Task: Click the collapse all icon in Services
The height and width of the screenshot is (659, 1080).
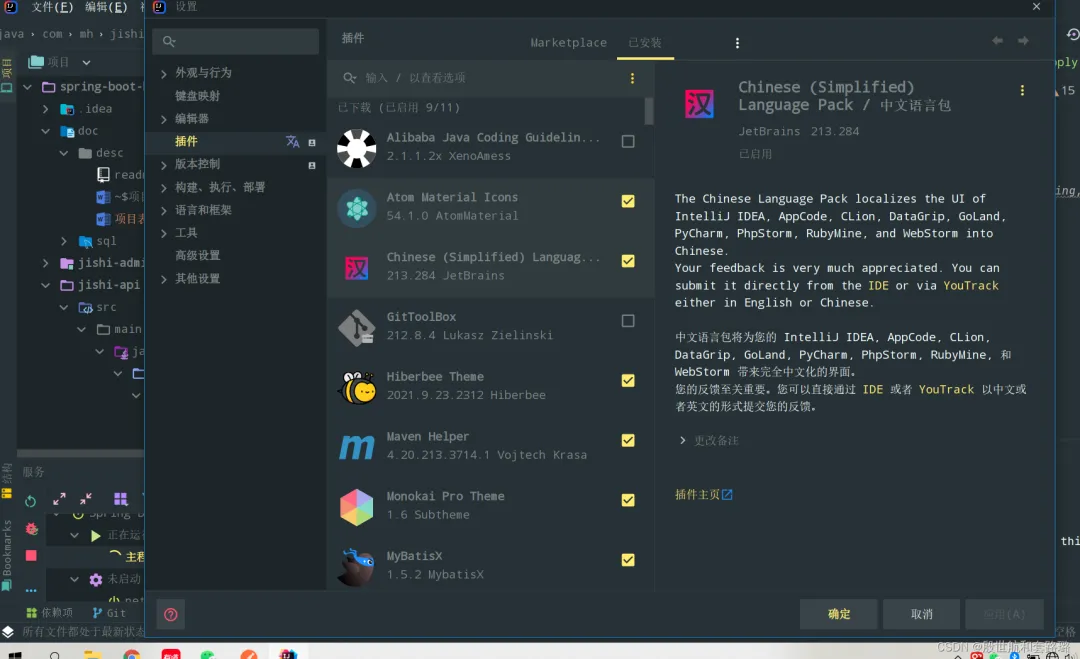Action: click(86, 499)
